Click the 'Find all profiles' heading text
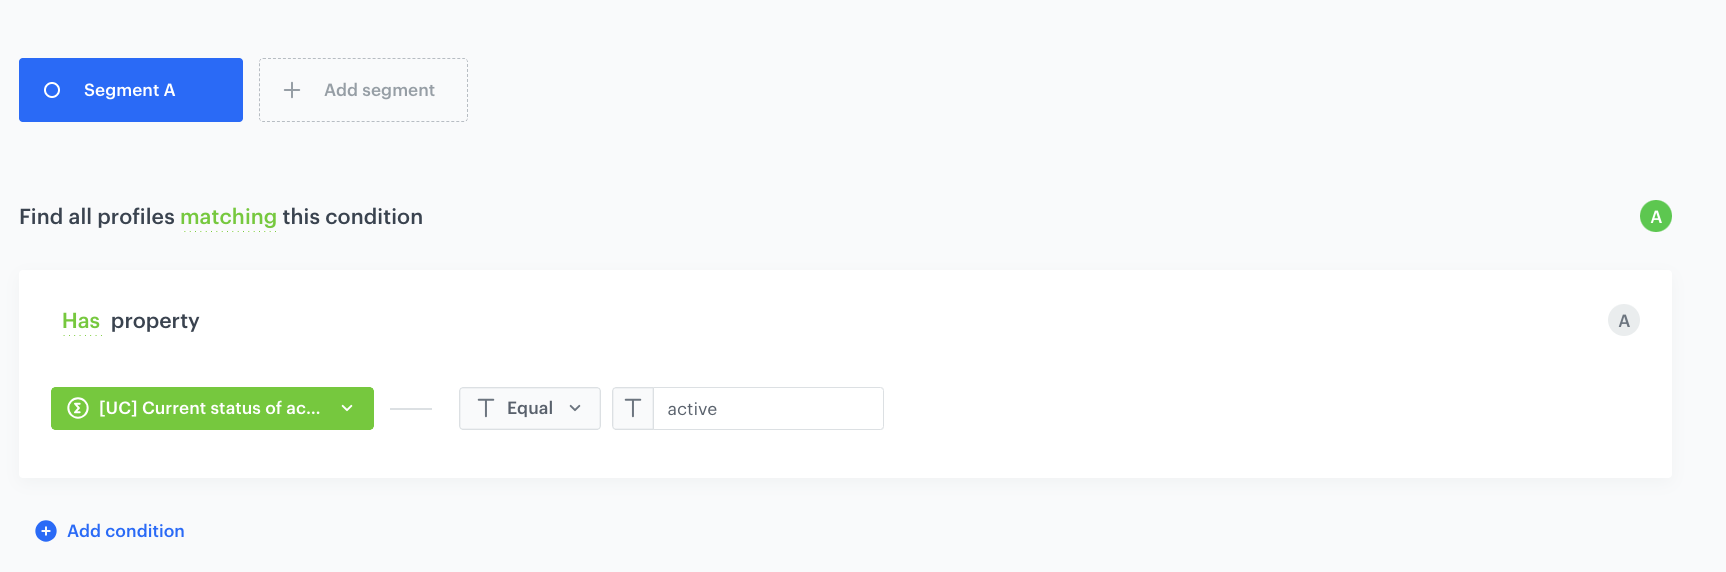Screen dimensions: 1726x572 [x=97, y=217]
